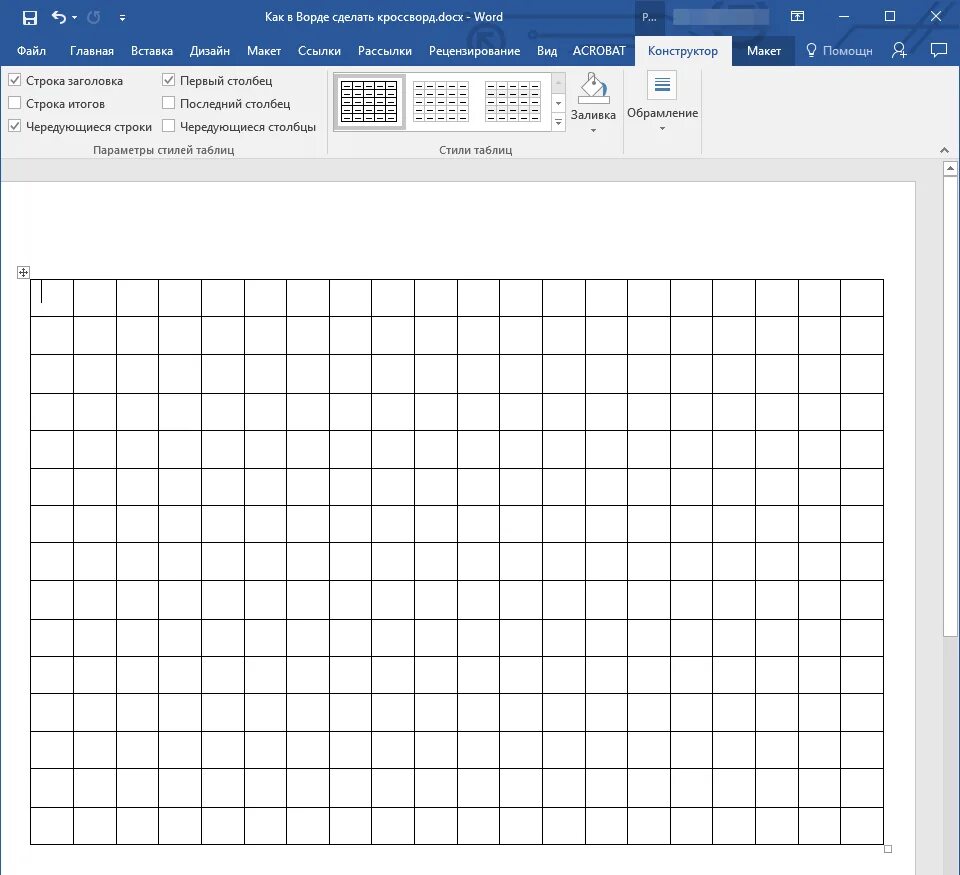Move to next row of table styles
This screenshot has height=875, width=960.
[x=558, y=103]
